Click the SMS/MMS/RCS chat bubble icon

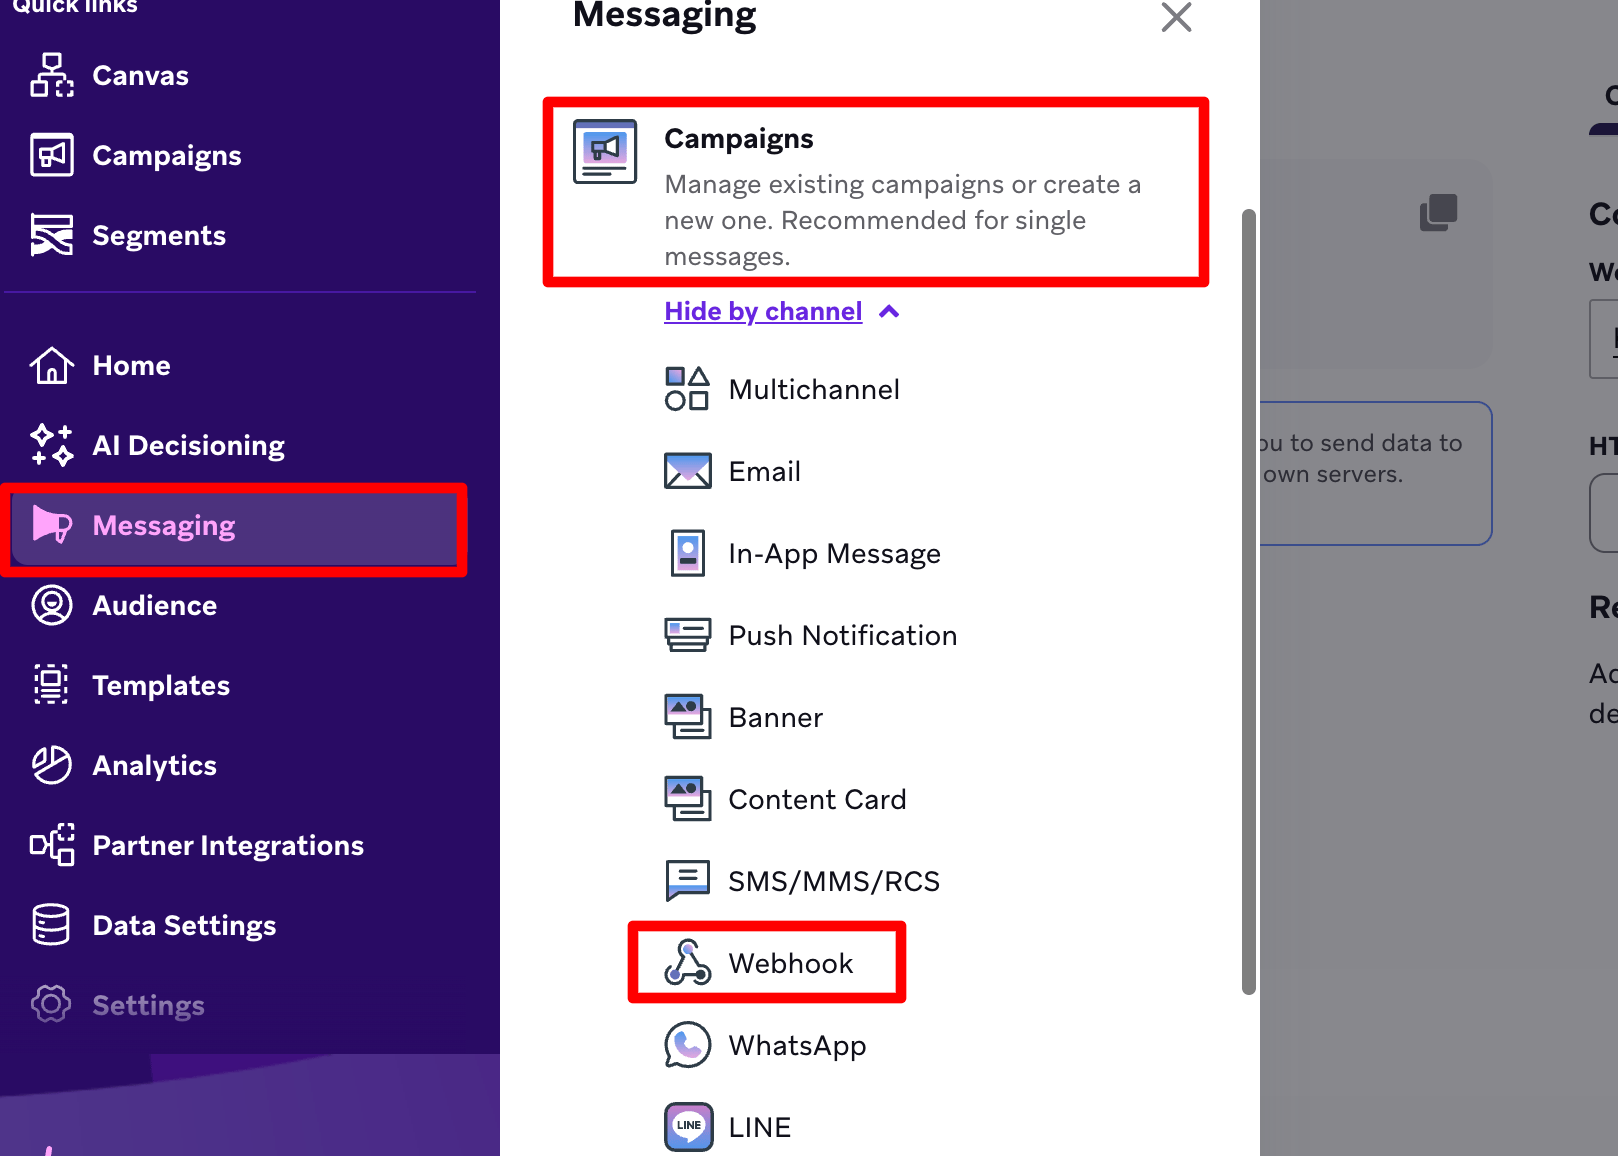688,881
